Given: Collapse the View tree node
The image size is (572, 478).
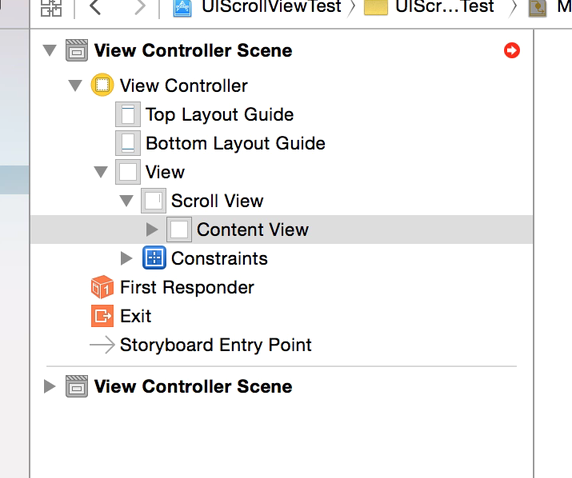Looking at the screenshot, I should pyautogui.click(x=101, y=171).
